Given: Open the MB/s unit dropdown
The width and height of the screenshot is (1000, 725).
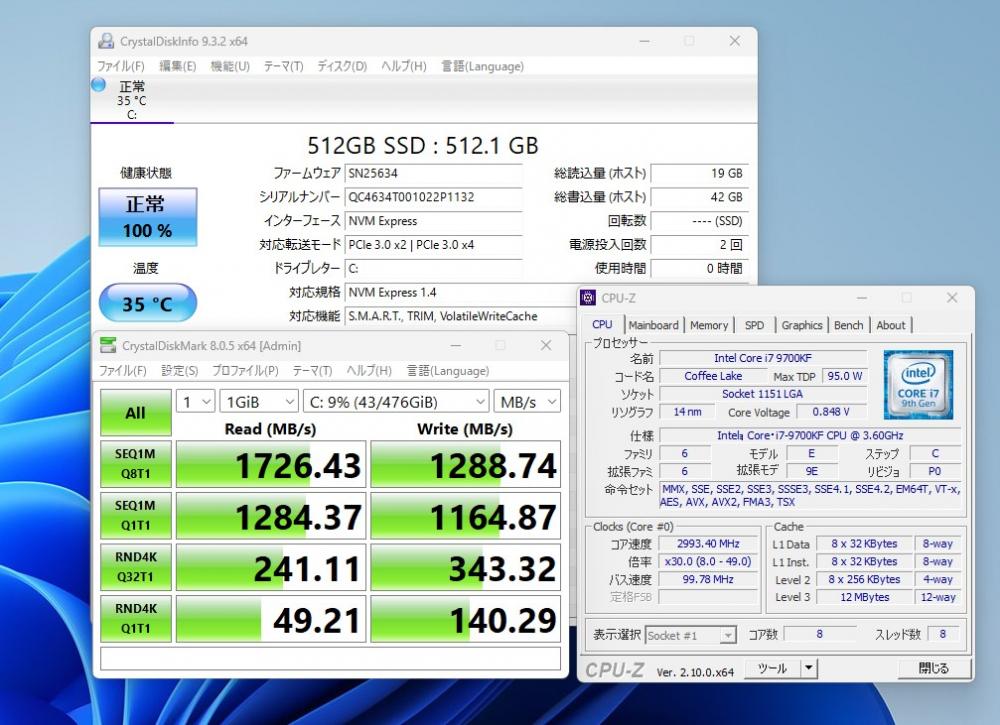Looking at the screenshot, I should pyautogui.click(x=527, y=402).
